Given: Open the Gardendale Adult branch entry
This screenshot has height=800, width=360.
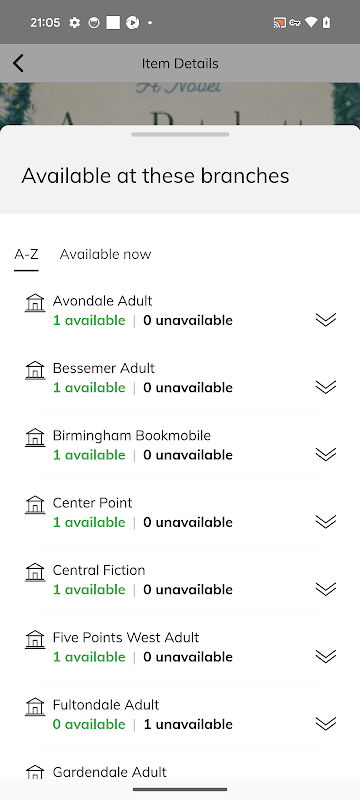Looking at the screenshot, I should (180, 772).
